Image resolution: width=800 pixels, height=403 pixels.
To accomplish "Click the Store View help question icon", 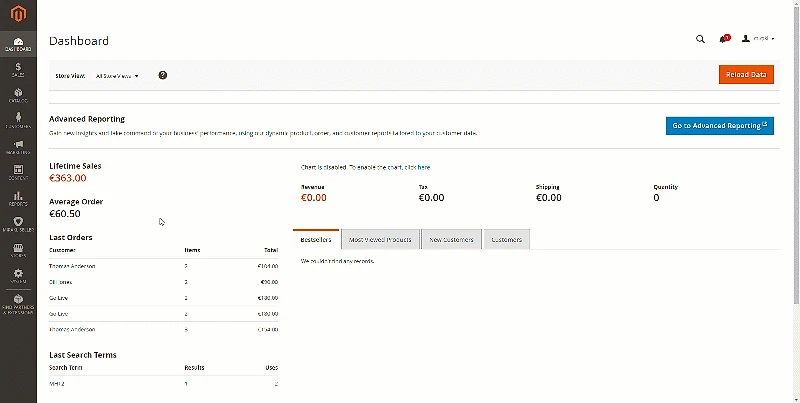I will [x=163, y=75].
